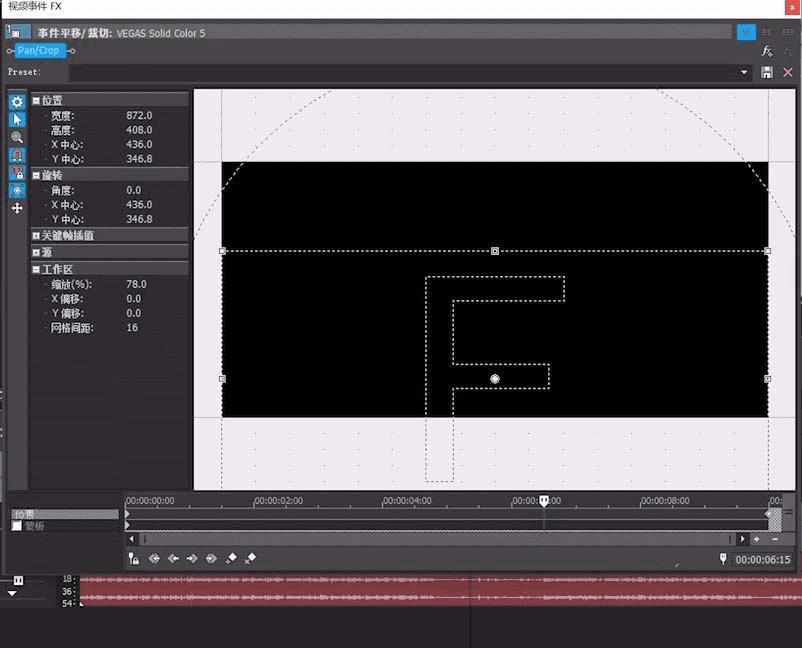Click the 宽度 value 872.0
The width and height of the screenshot is (802, 648).
(x=139, y=116)
